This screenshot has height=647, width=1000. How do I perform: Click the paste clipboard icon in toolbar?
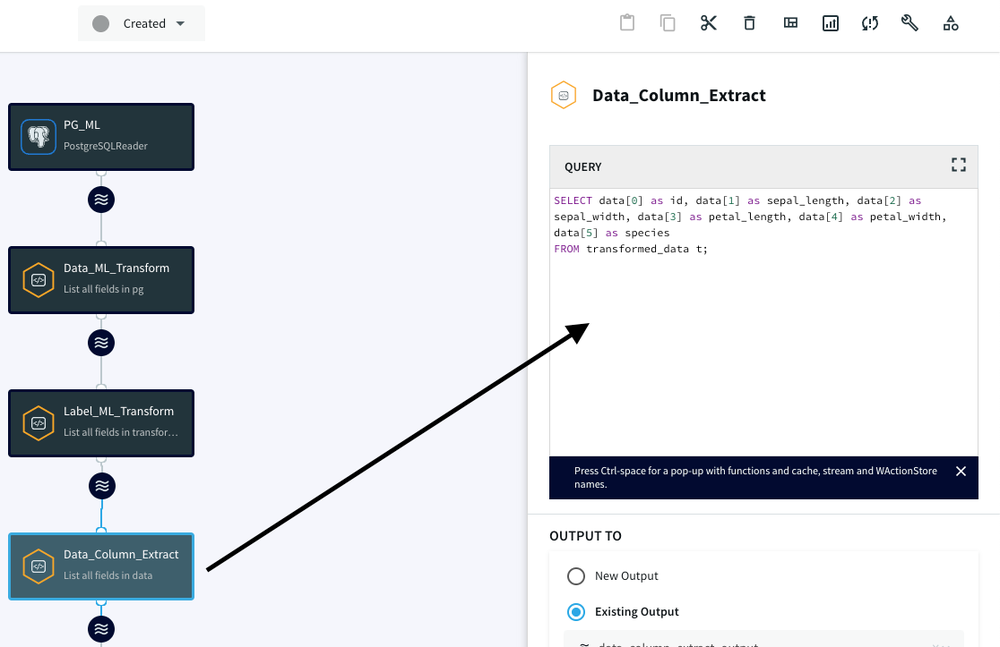627,23
